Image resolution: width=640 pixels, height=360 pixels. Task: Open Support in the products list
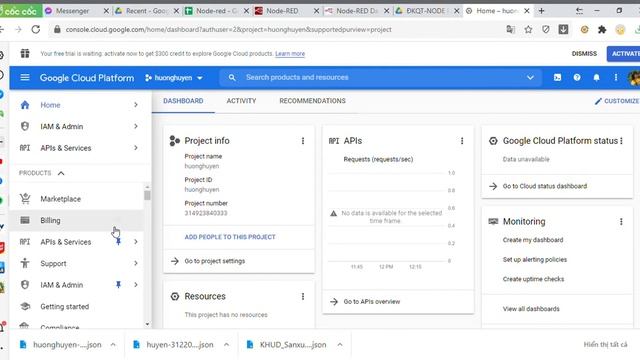coord(76,264)
